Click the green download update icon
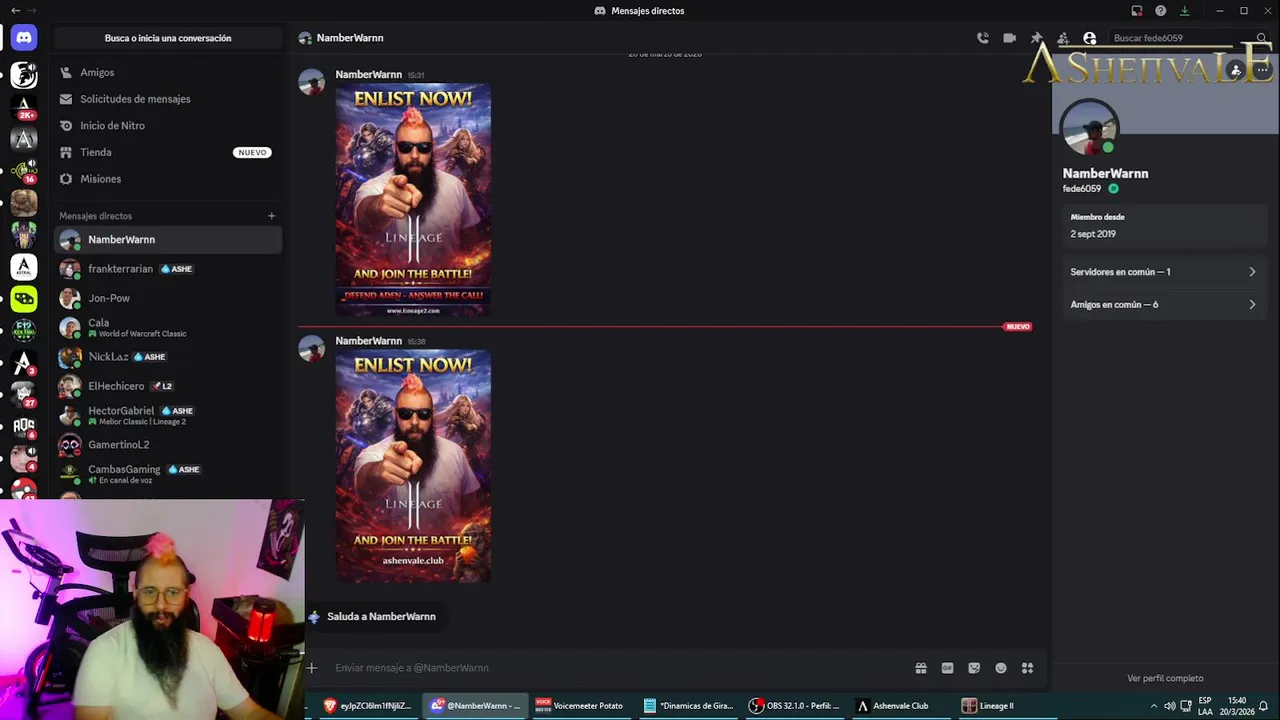This screenshot has width=1280, height=720. tap(1185, 10)
